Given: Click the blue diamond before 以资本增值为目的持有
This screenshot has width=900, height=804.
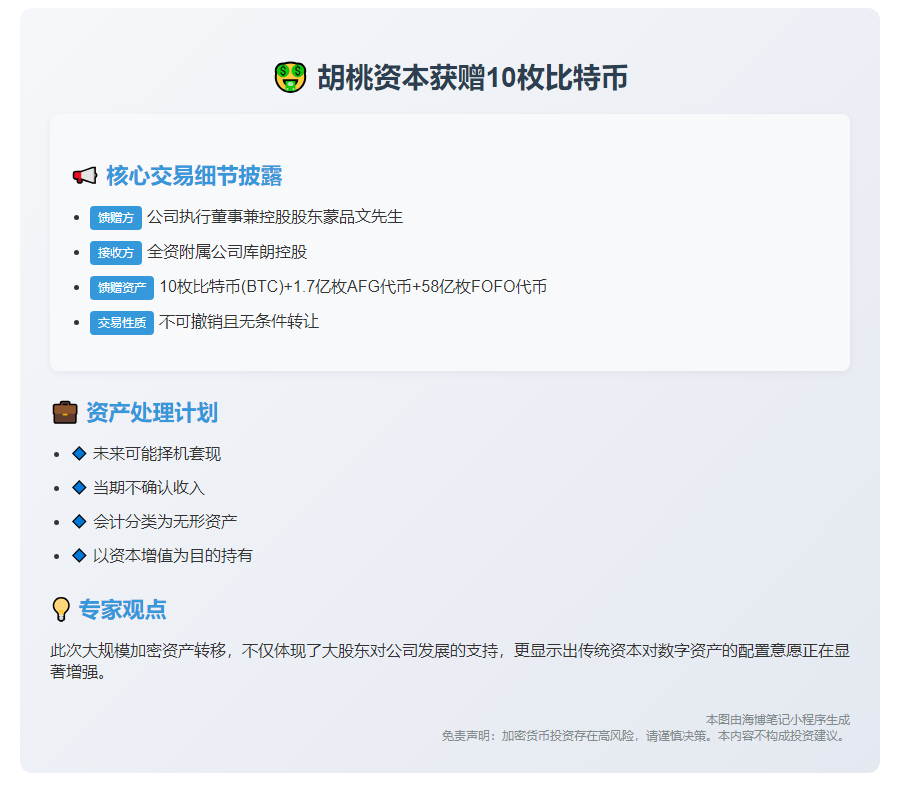Looking at the screenshot, I should 79,556.
